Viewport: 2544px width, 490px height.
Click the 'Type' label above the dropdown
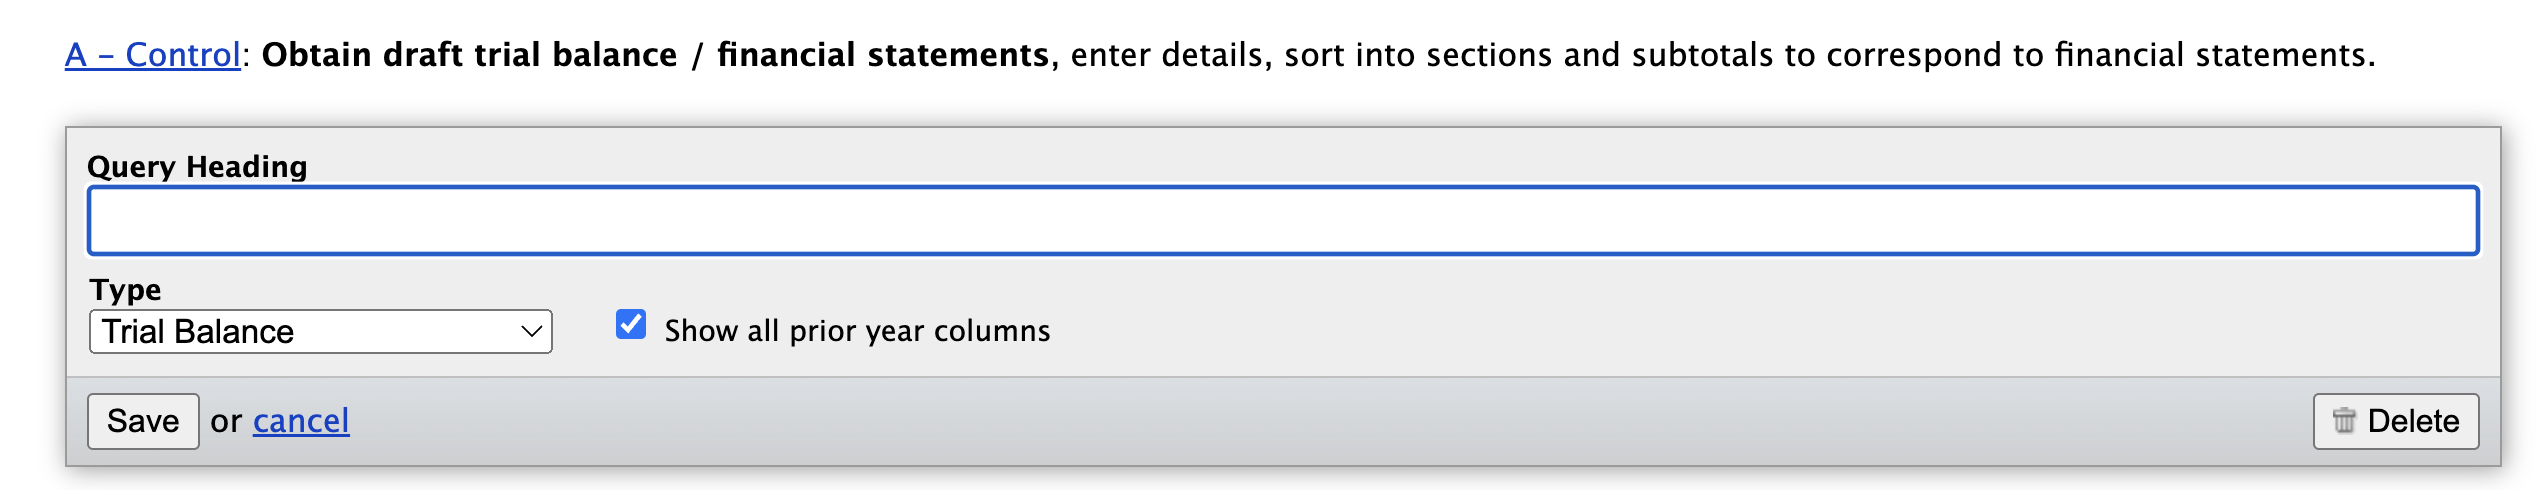[x=125, y=290]
